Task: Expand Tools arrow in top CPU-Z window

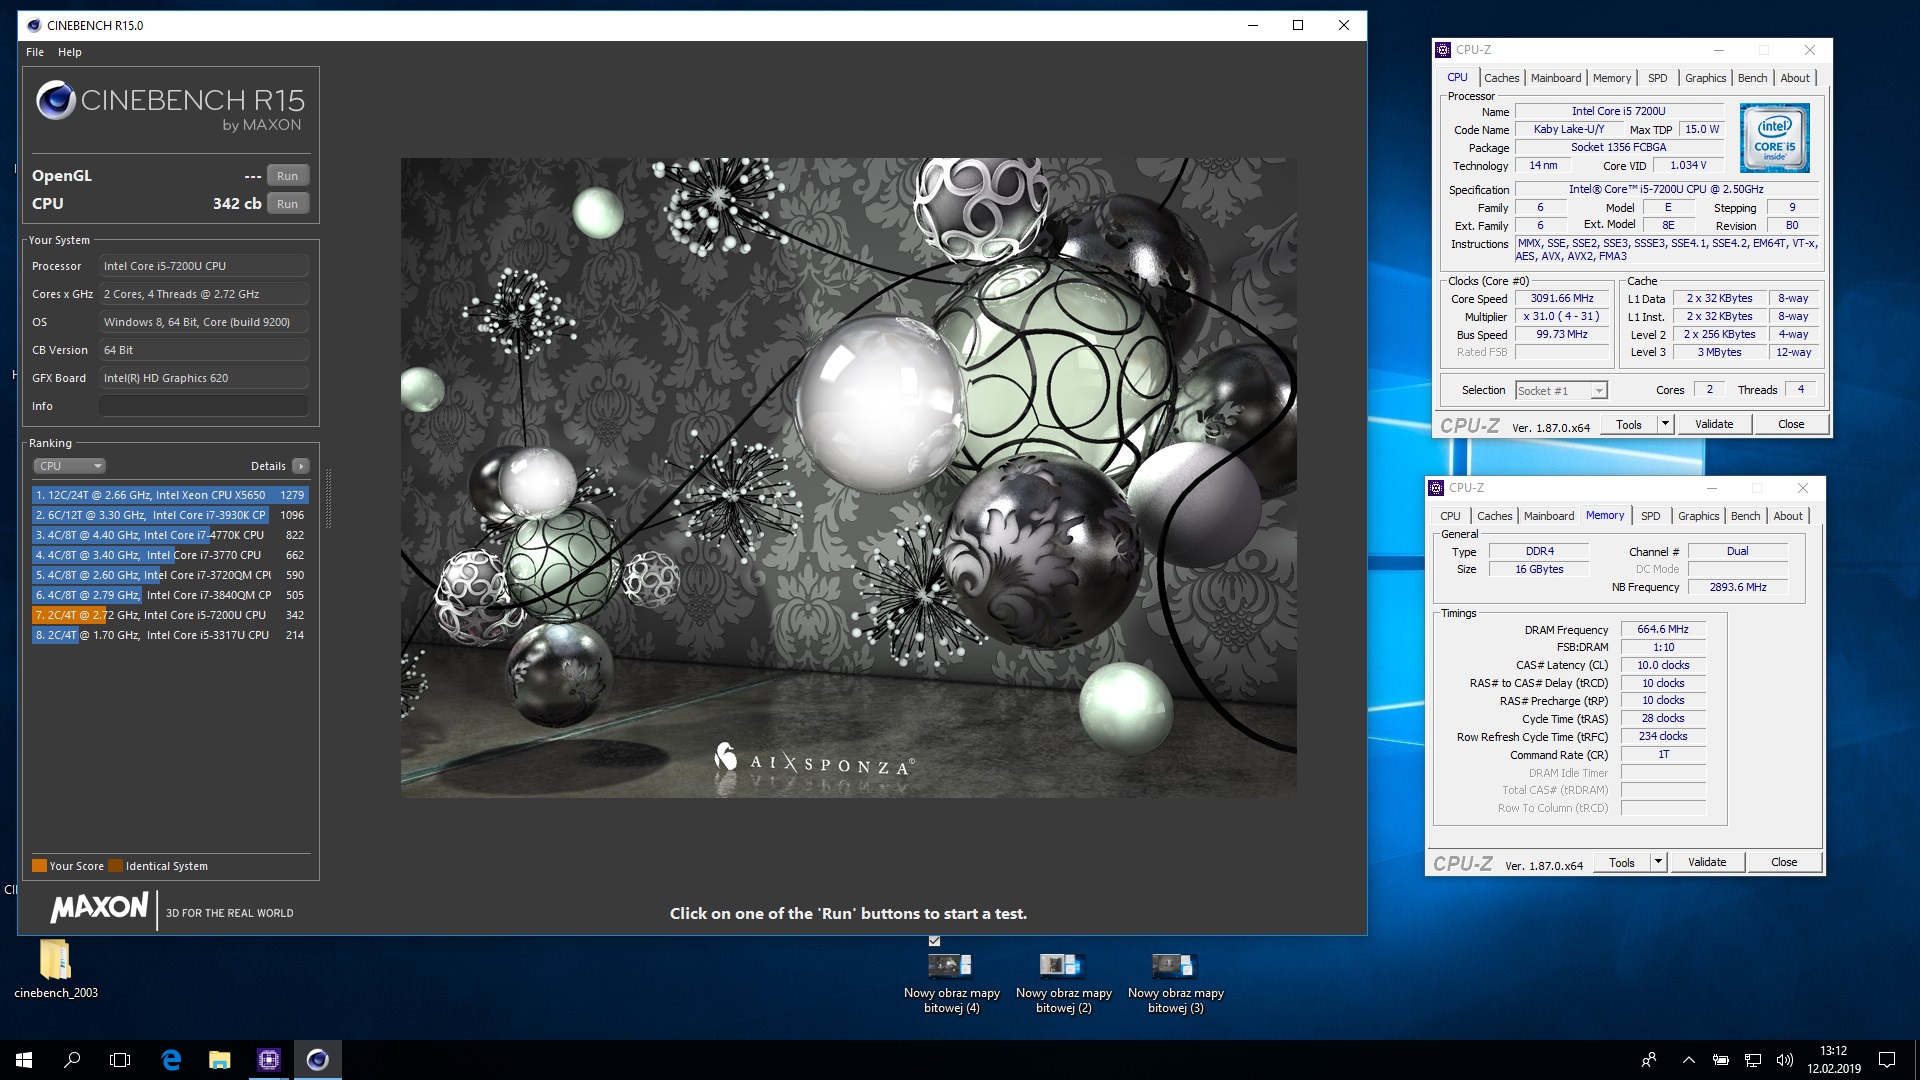Action: coord(1665,425)
